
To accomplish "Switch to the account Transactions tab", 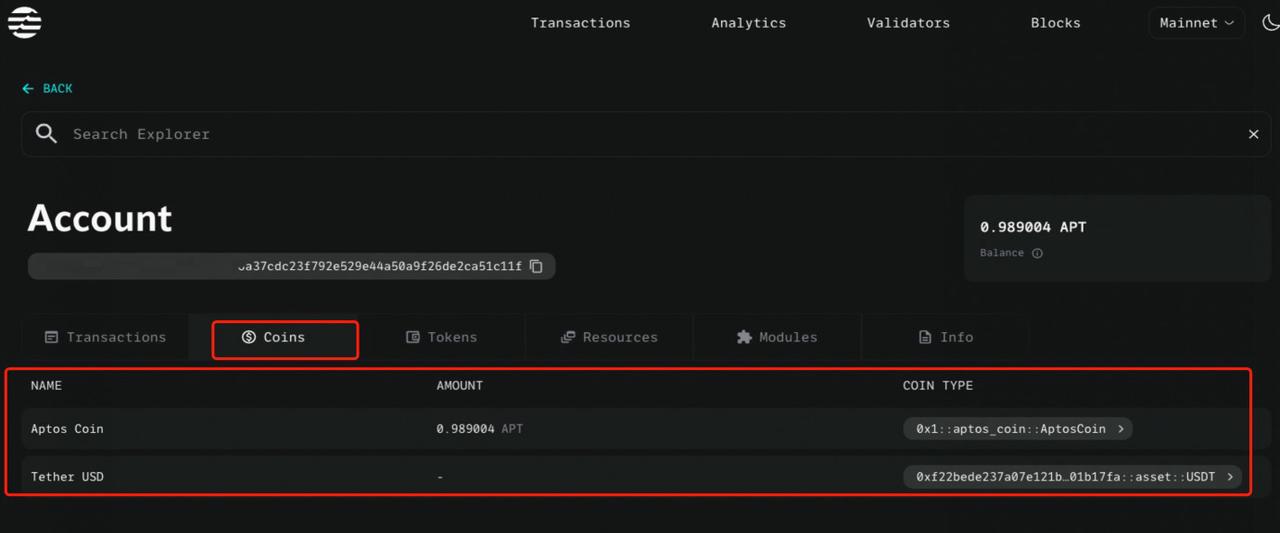I will (x=105, y=337).
